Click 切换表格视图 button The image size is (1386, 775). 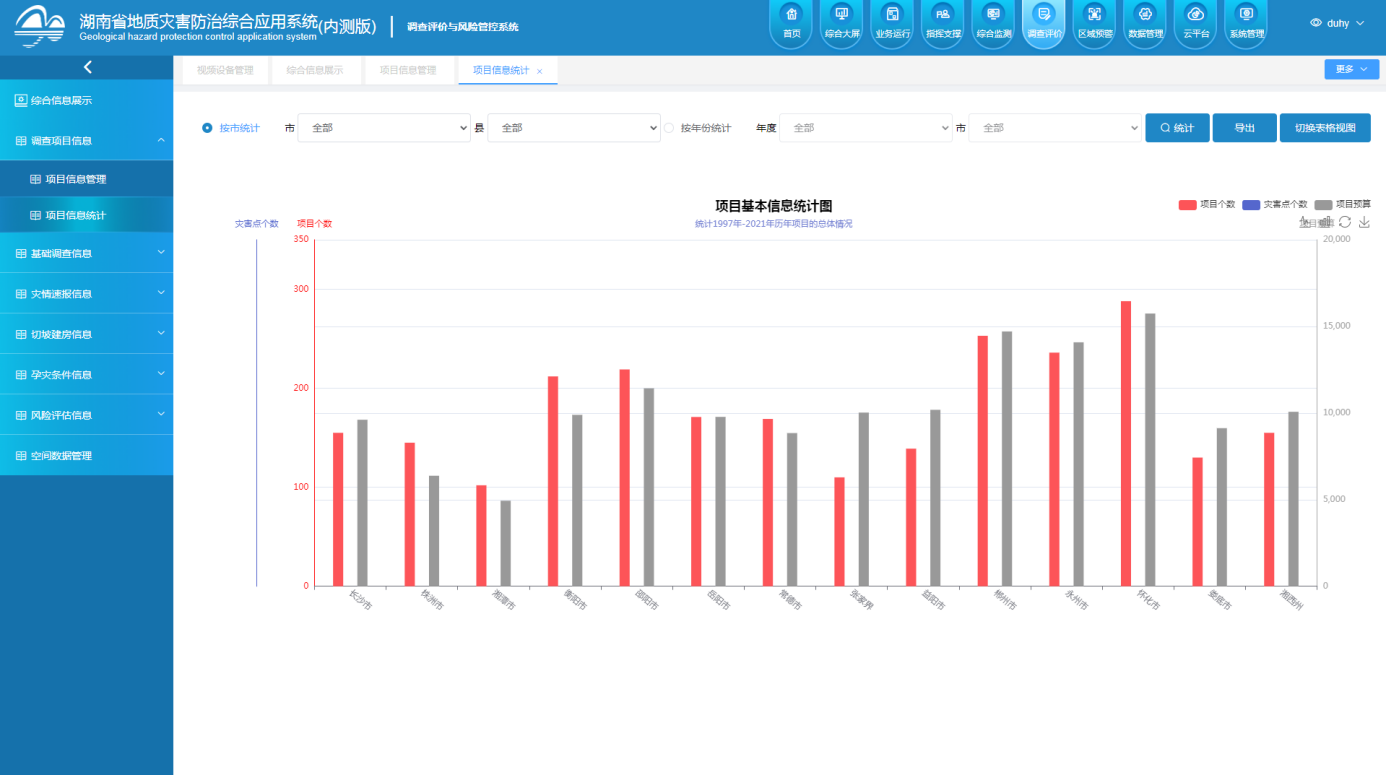pyautogui.click(x=1324, y=128)
